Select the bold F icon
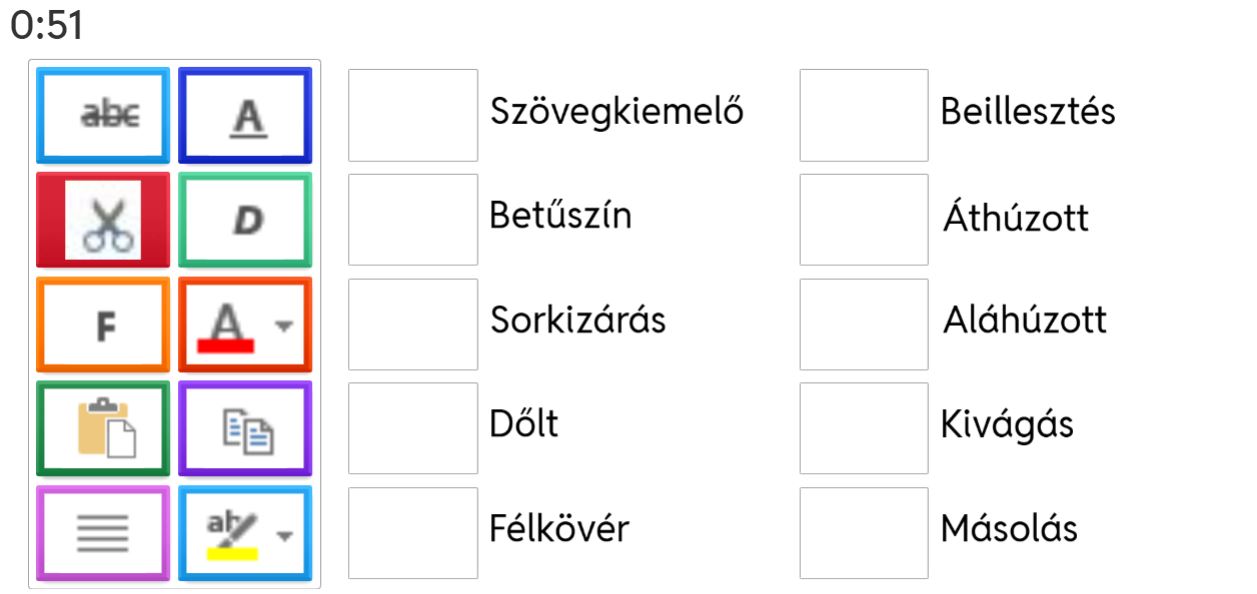Image resolution: width=1257 pixels, height=594 pixels. pos(103,322)
